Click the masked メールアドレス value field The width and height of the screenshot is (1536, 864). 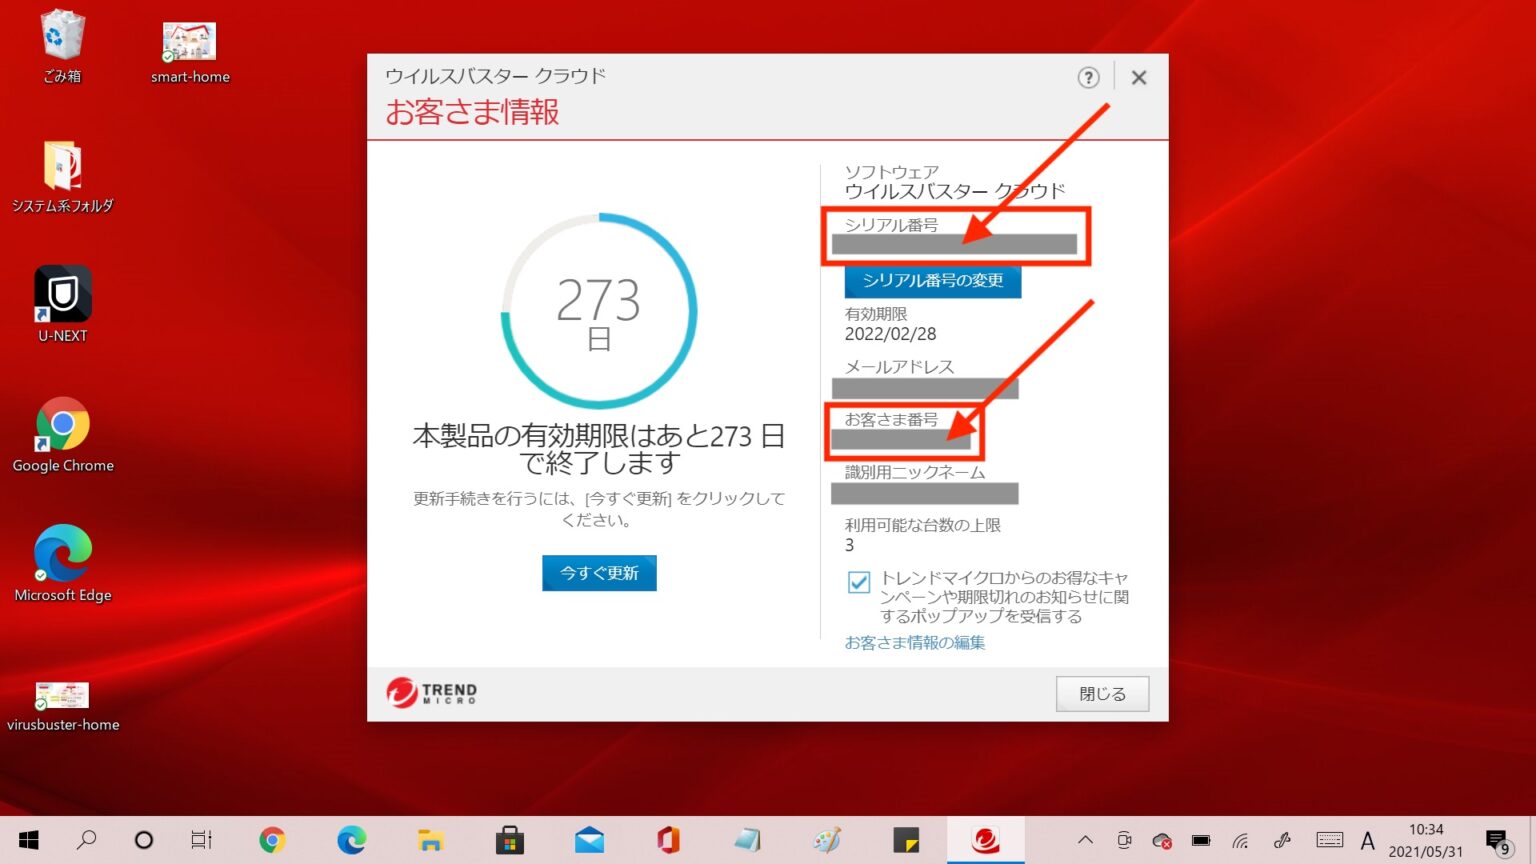(x=925, y=389)
